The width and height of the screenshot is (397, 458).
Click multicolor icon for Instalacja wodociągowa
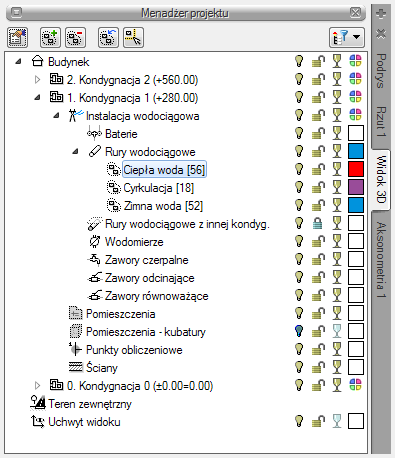[x=356, y=115]
